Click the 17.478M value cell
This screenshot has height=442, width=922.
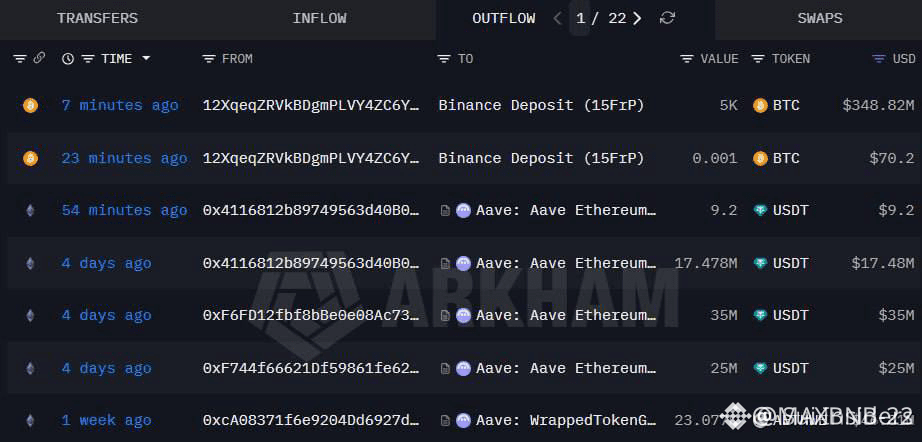[x=706, y=263]
